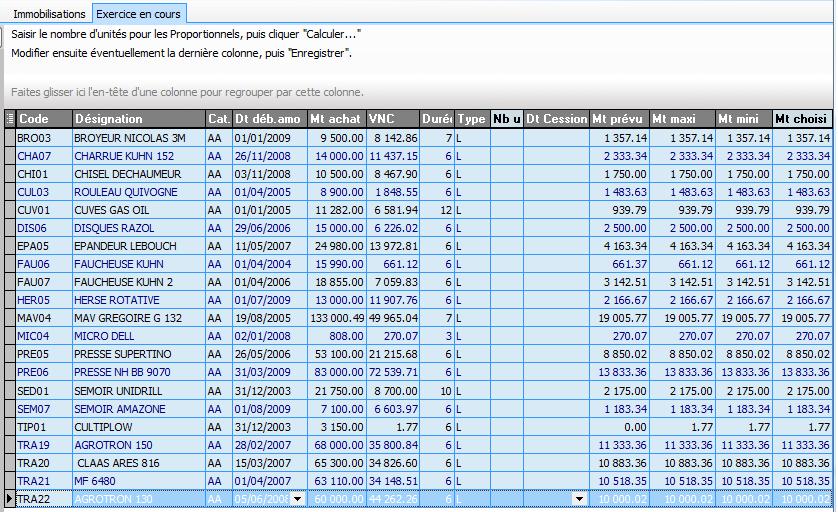Click the Nb u column header

[506, 119]
